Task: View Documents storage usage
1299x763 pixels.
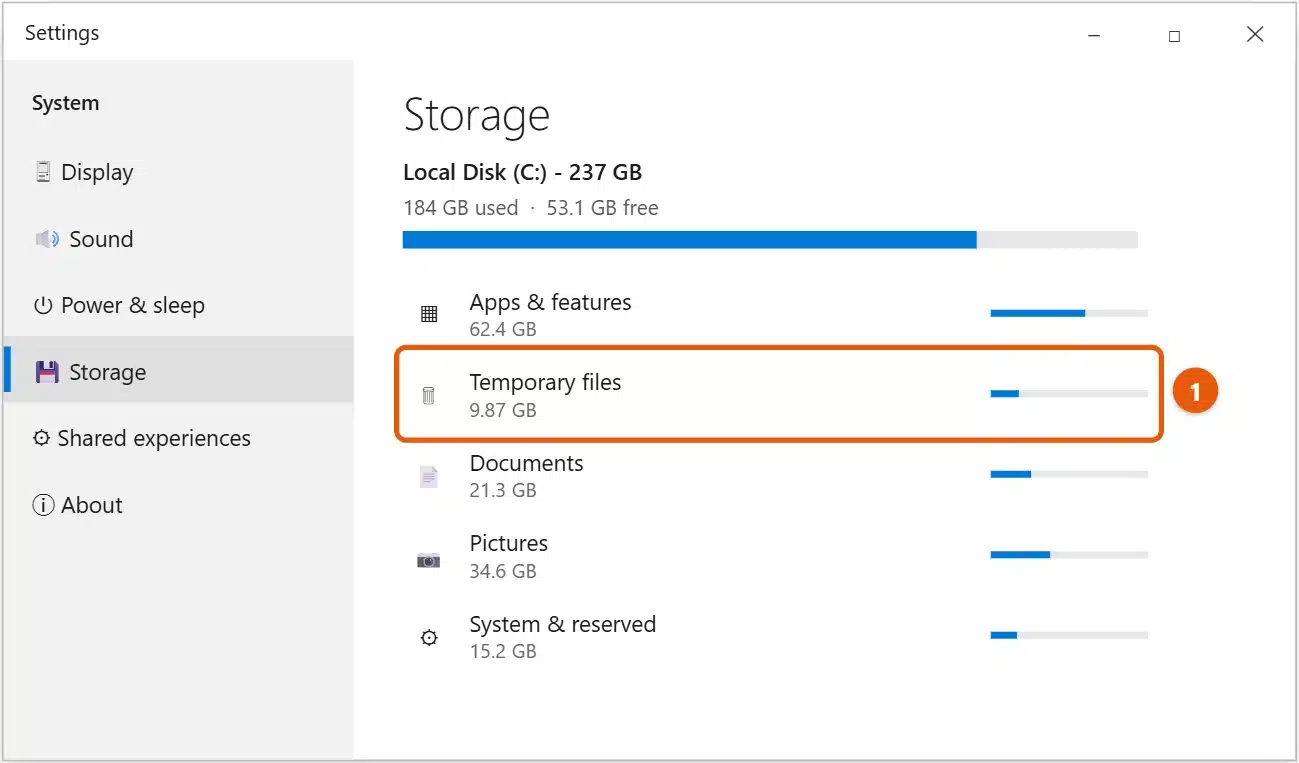Action: [x=779, y=476]
